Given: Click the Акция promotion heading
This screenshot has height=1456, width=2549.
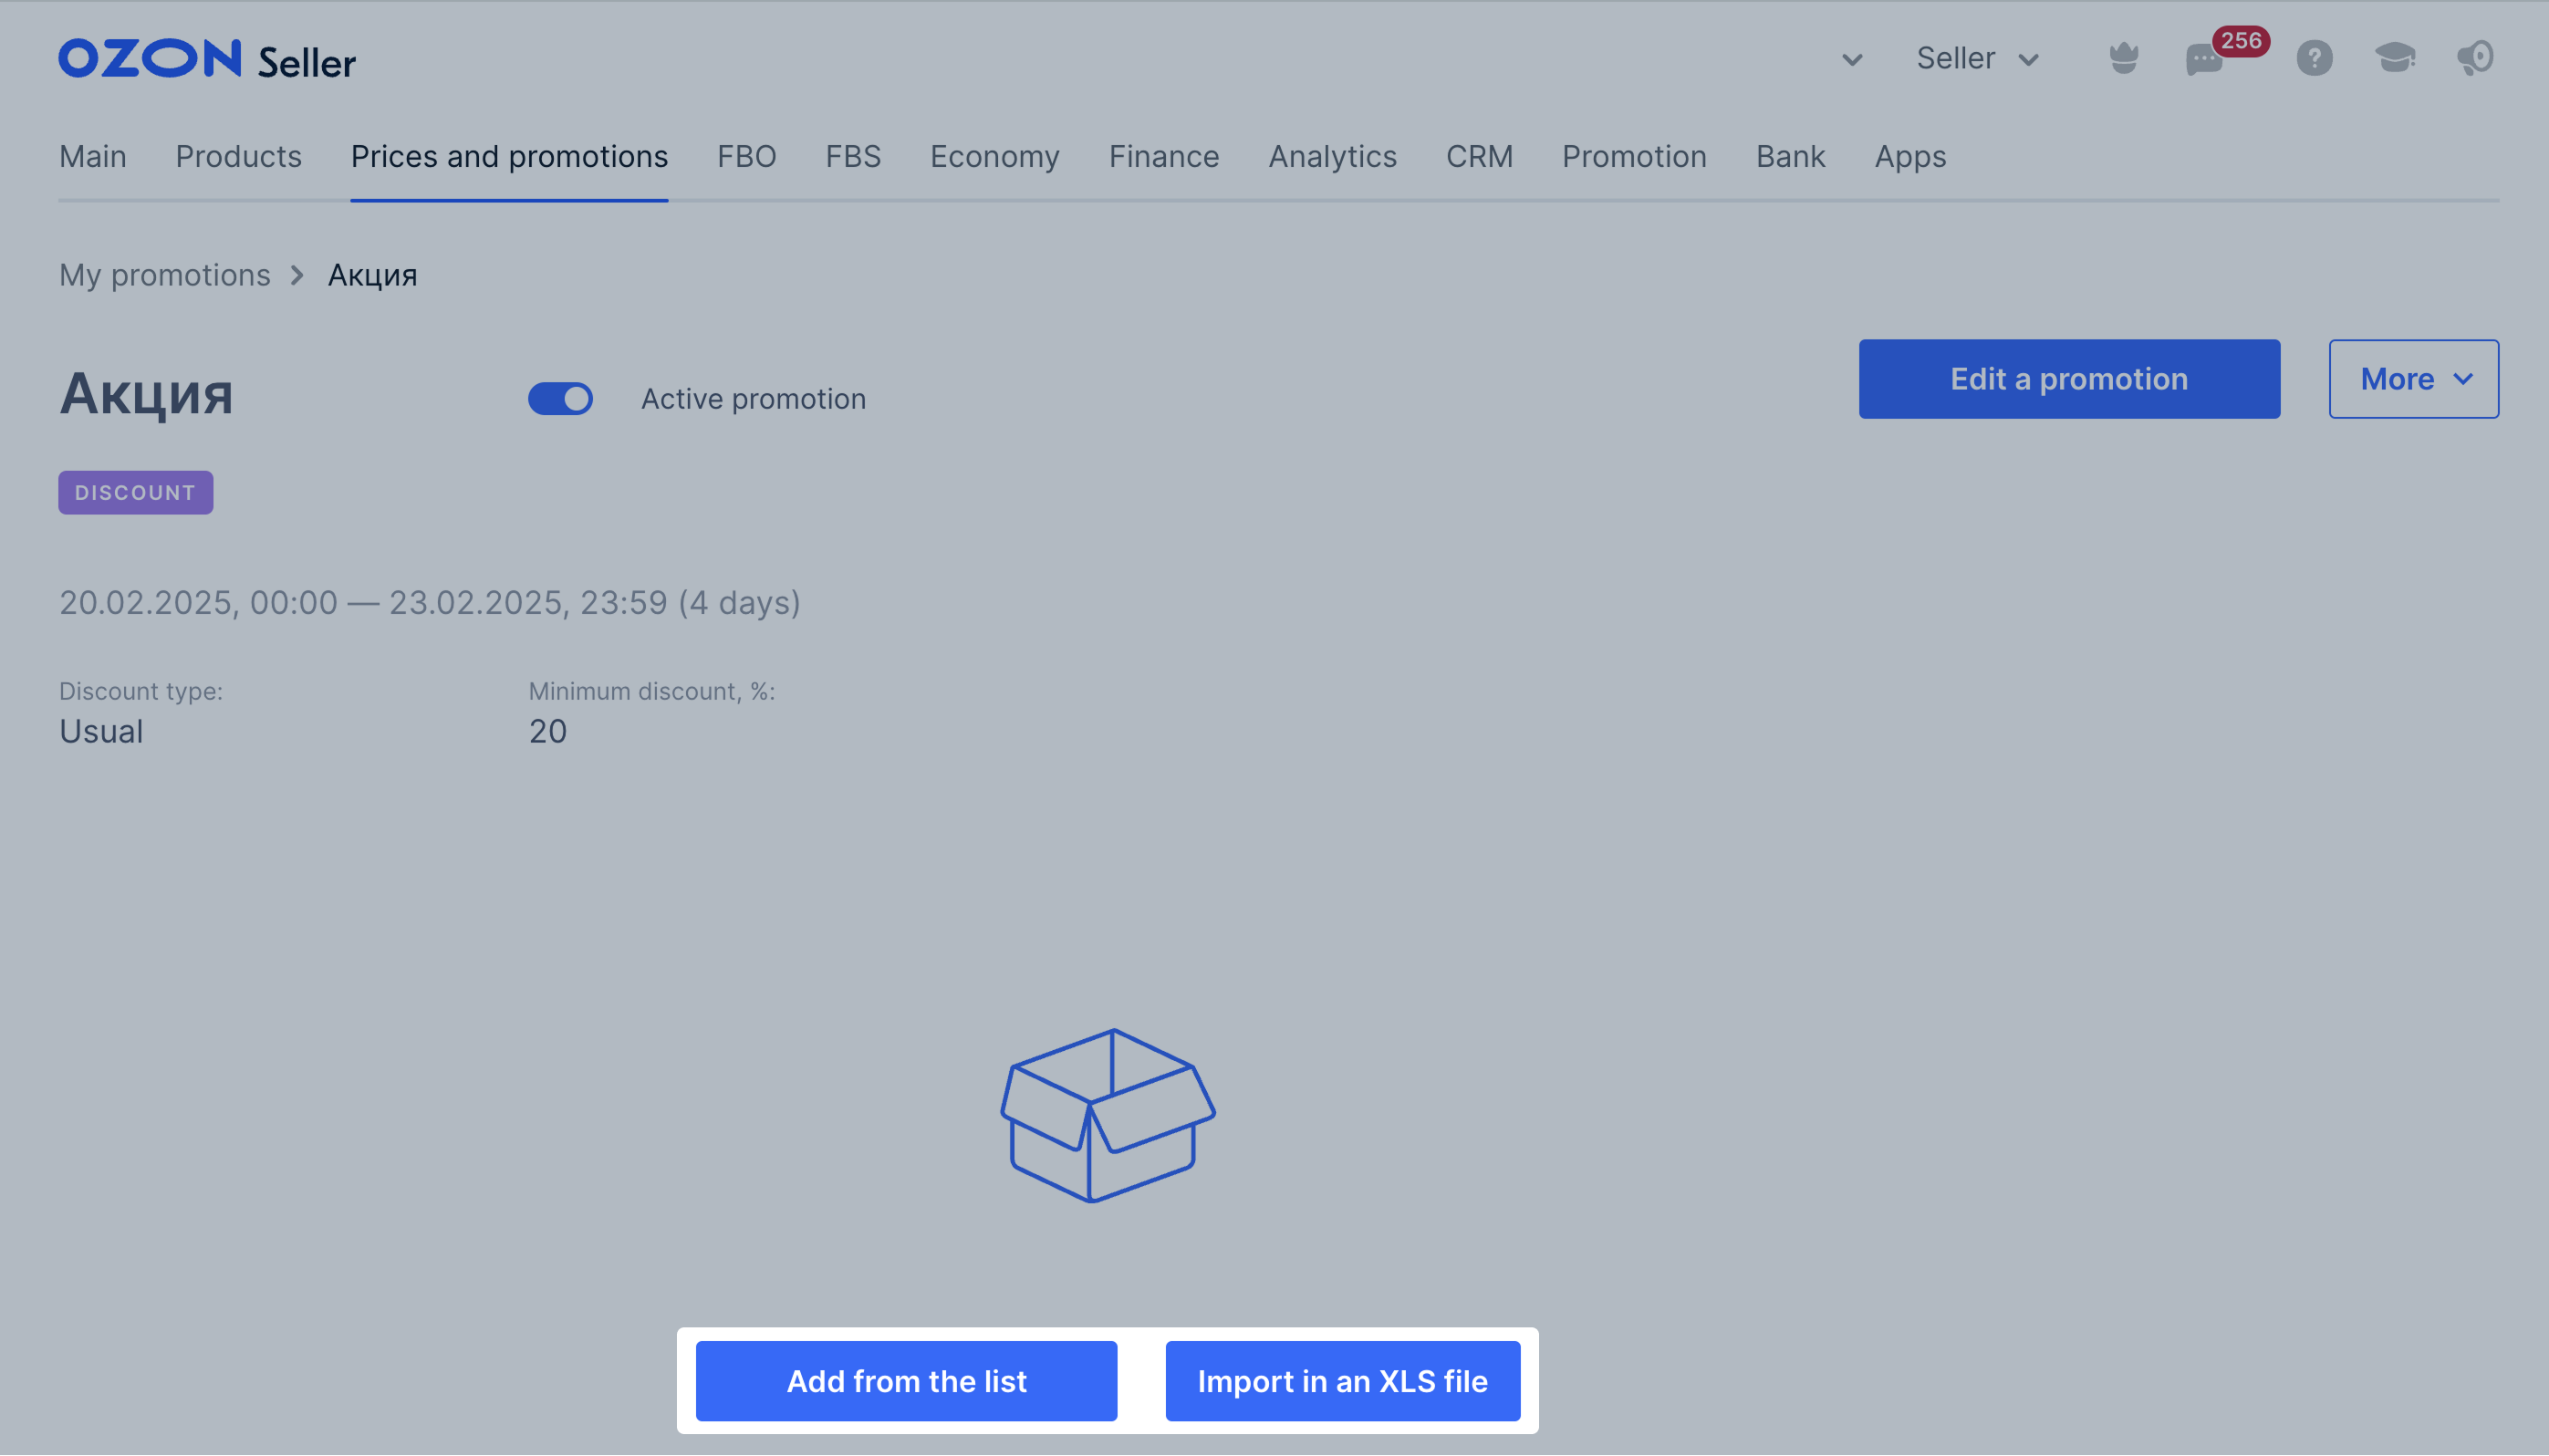Looking at the screenshot, I should pyautogui.click(x=146, y=394).
